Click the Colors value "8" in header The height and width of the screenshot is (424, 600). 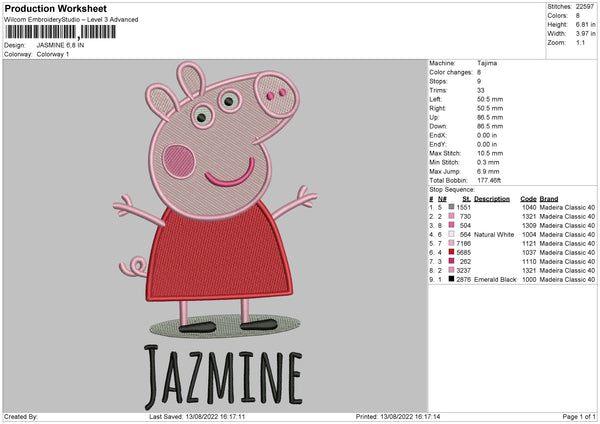coord(578,16)
